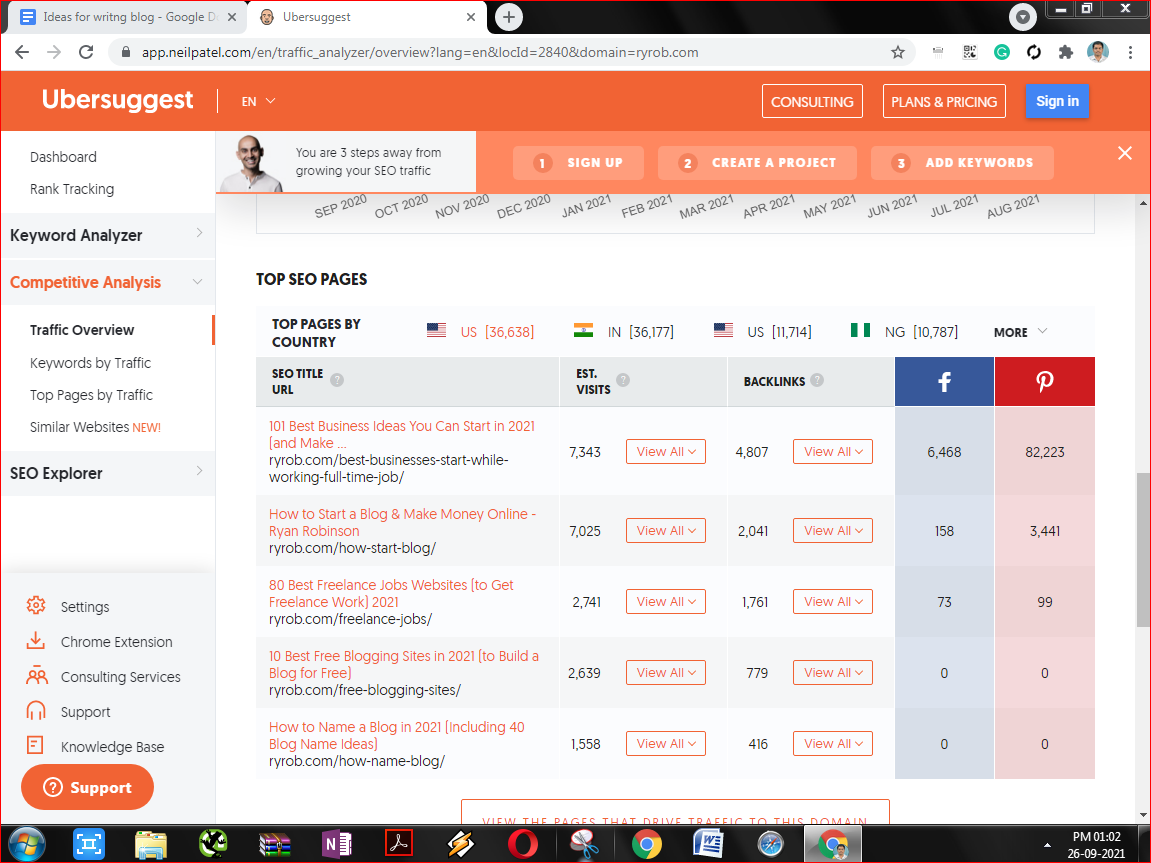Viewport: 1151px width, 863px height.
Task: Click the Est. Visits help question icon
Action: point(623,380)
